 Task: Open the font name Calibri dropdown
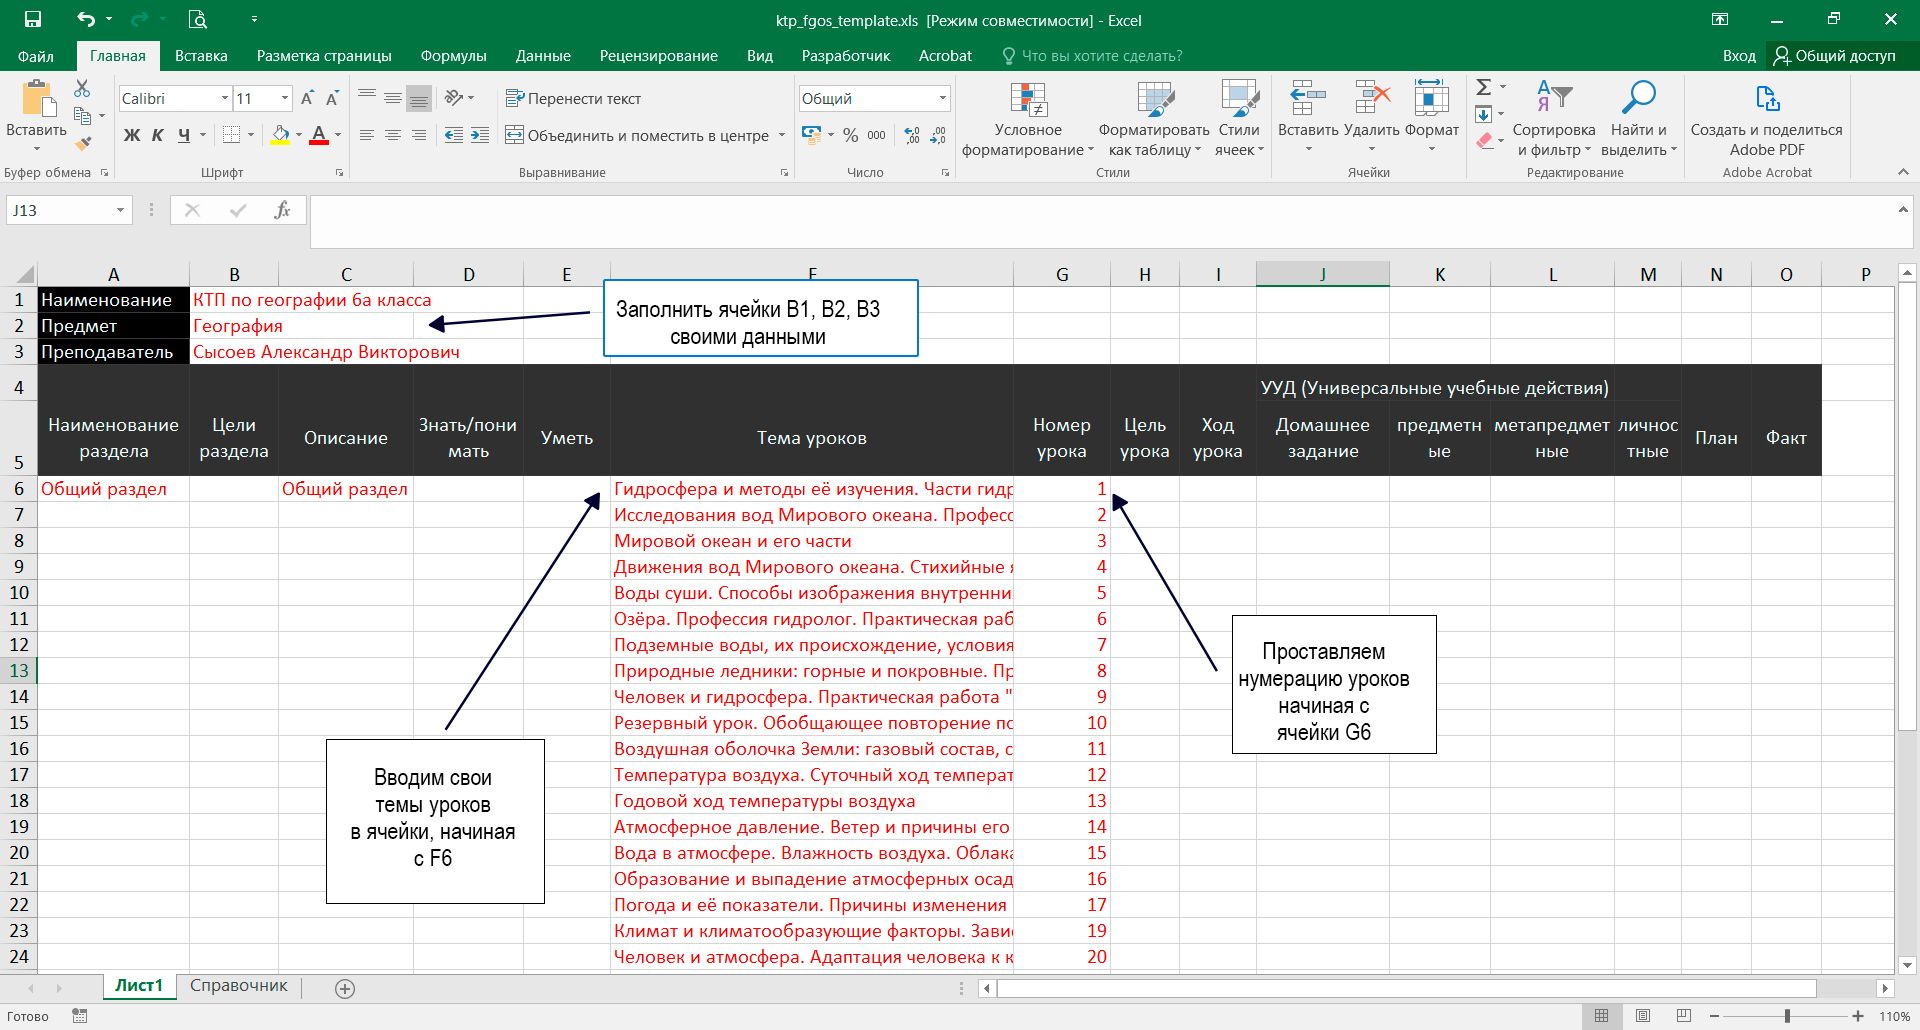coord(224,98)
